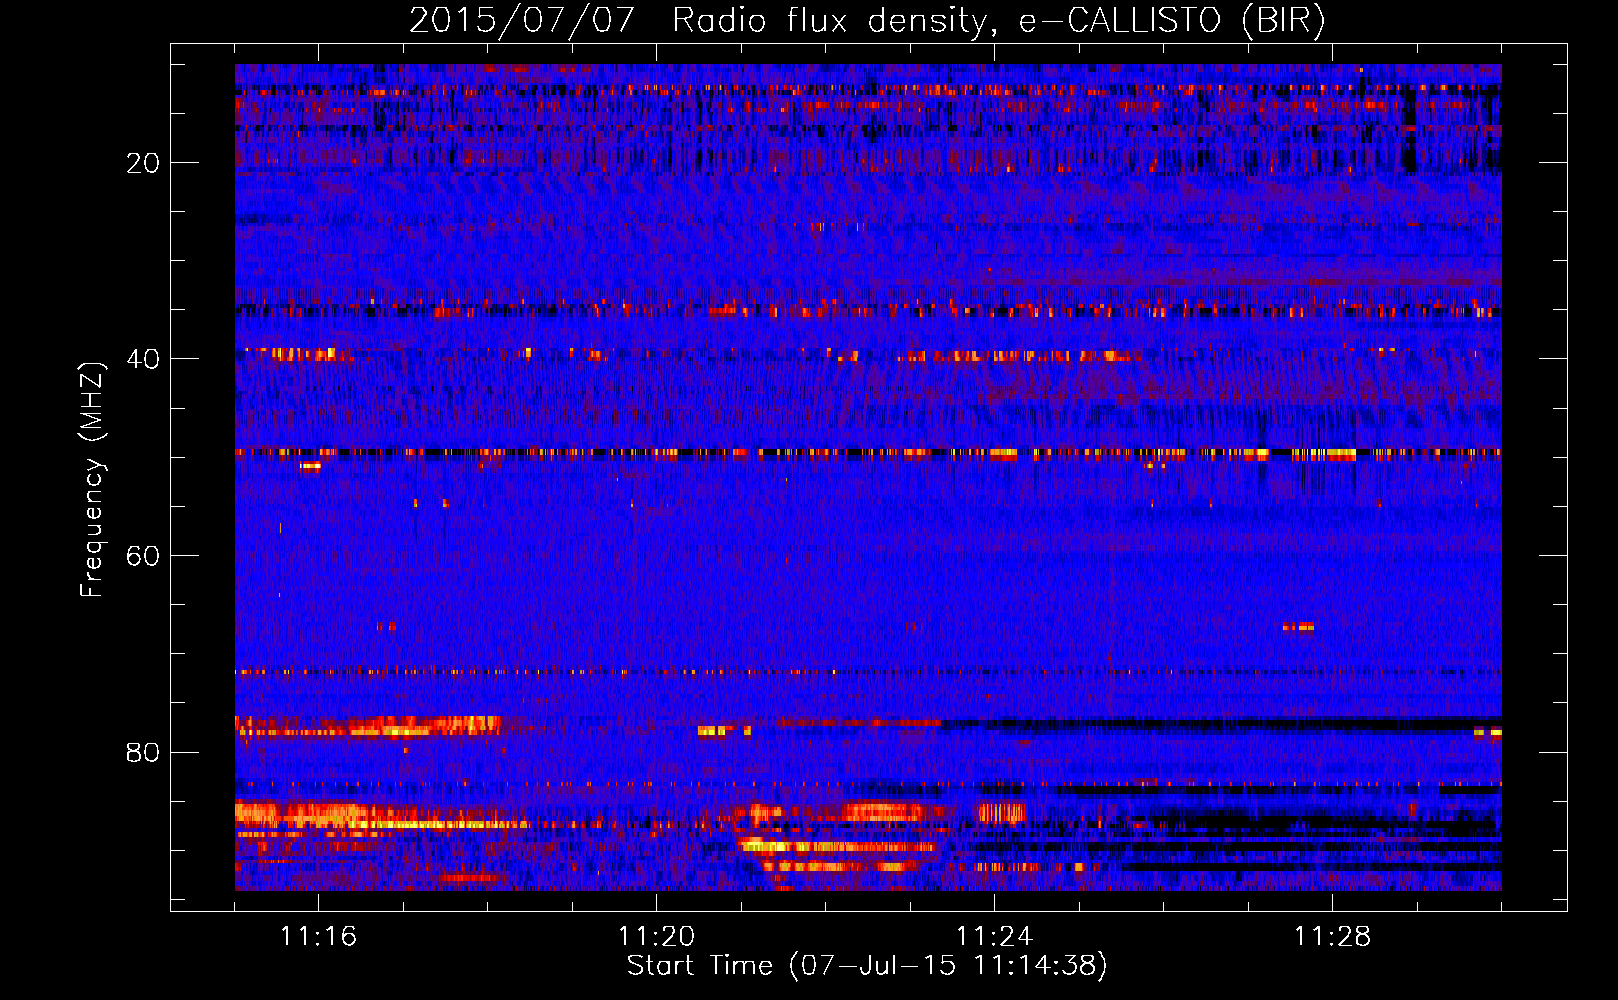This screenshot has width=1618, height=1000.
Task: Click the 60 MHz frequency tick label
Action: (x=143, y=556)
